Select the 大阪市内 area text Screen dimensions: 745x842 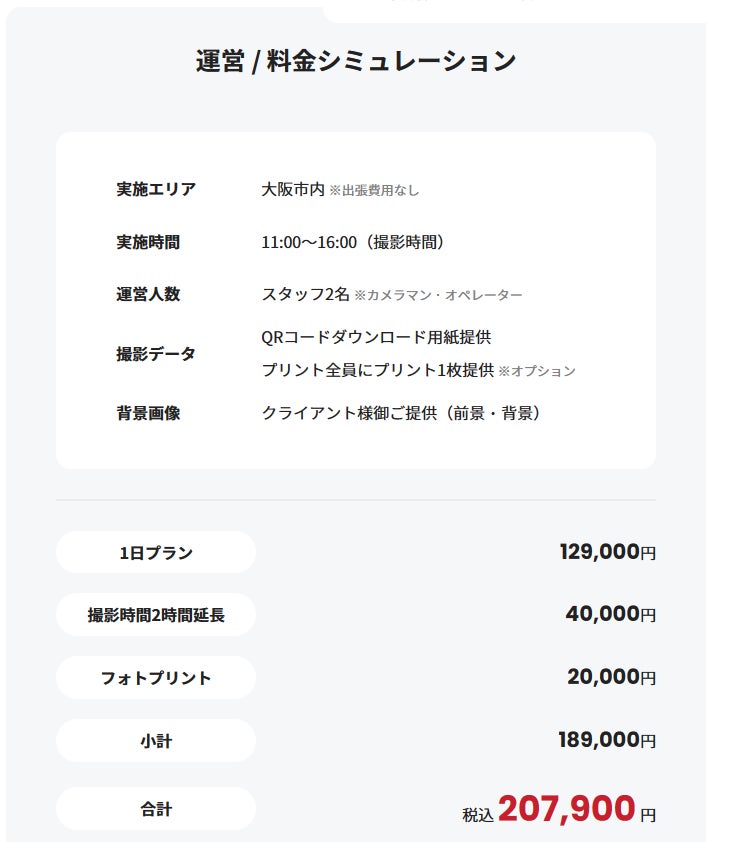pyautogui.click(x=293, y=189)
